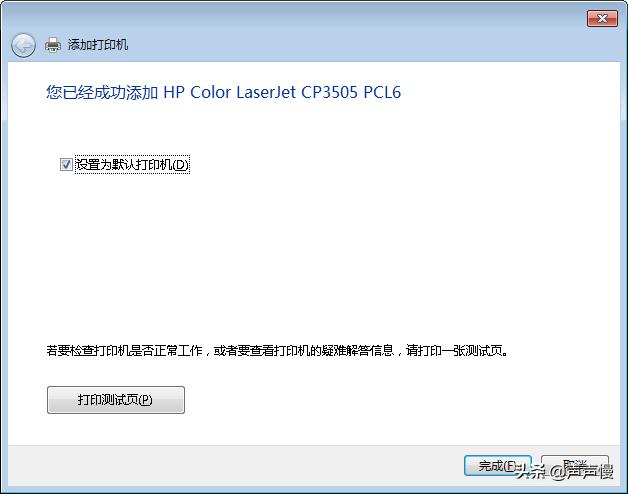This screenshot has width=628, height=494.
Task: Cancel the wizard with 取消 button
Action: (x=575, y=466)
